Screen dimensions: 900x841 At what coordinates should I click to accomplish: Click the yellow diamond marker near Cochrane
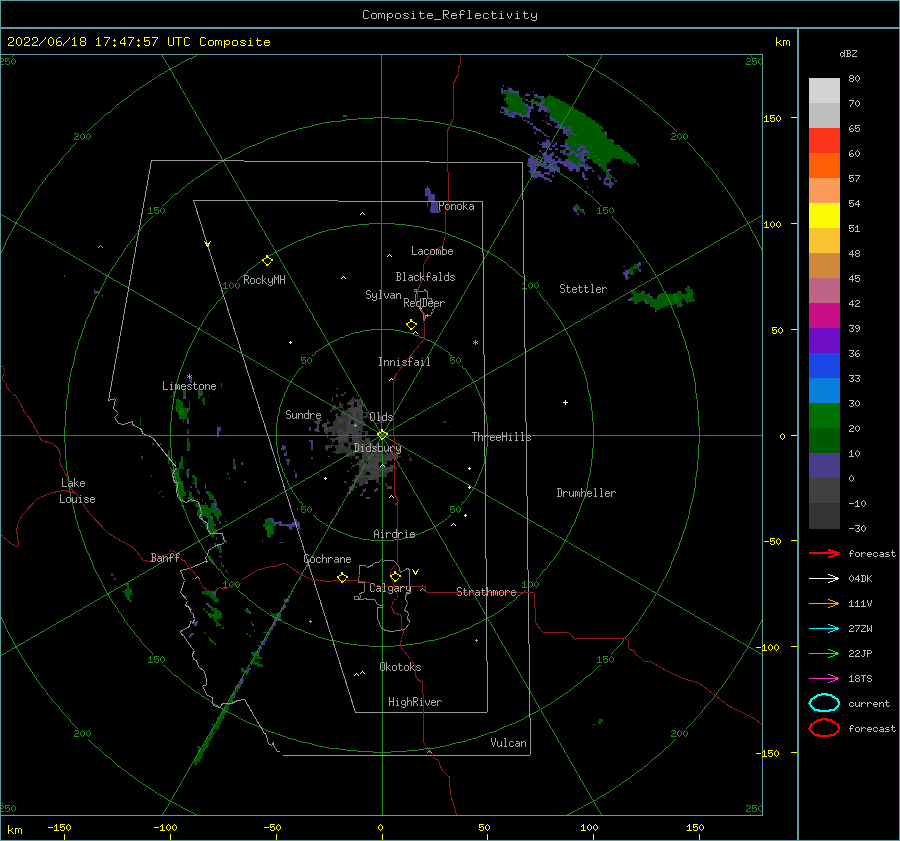342,577
